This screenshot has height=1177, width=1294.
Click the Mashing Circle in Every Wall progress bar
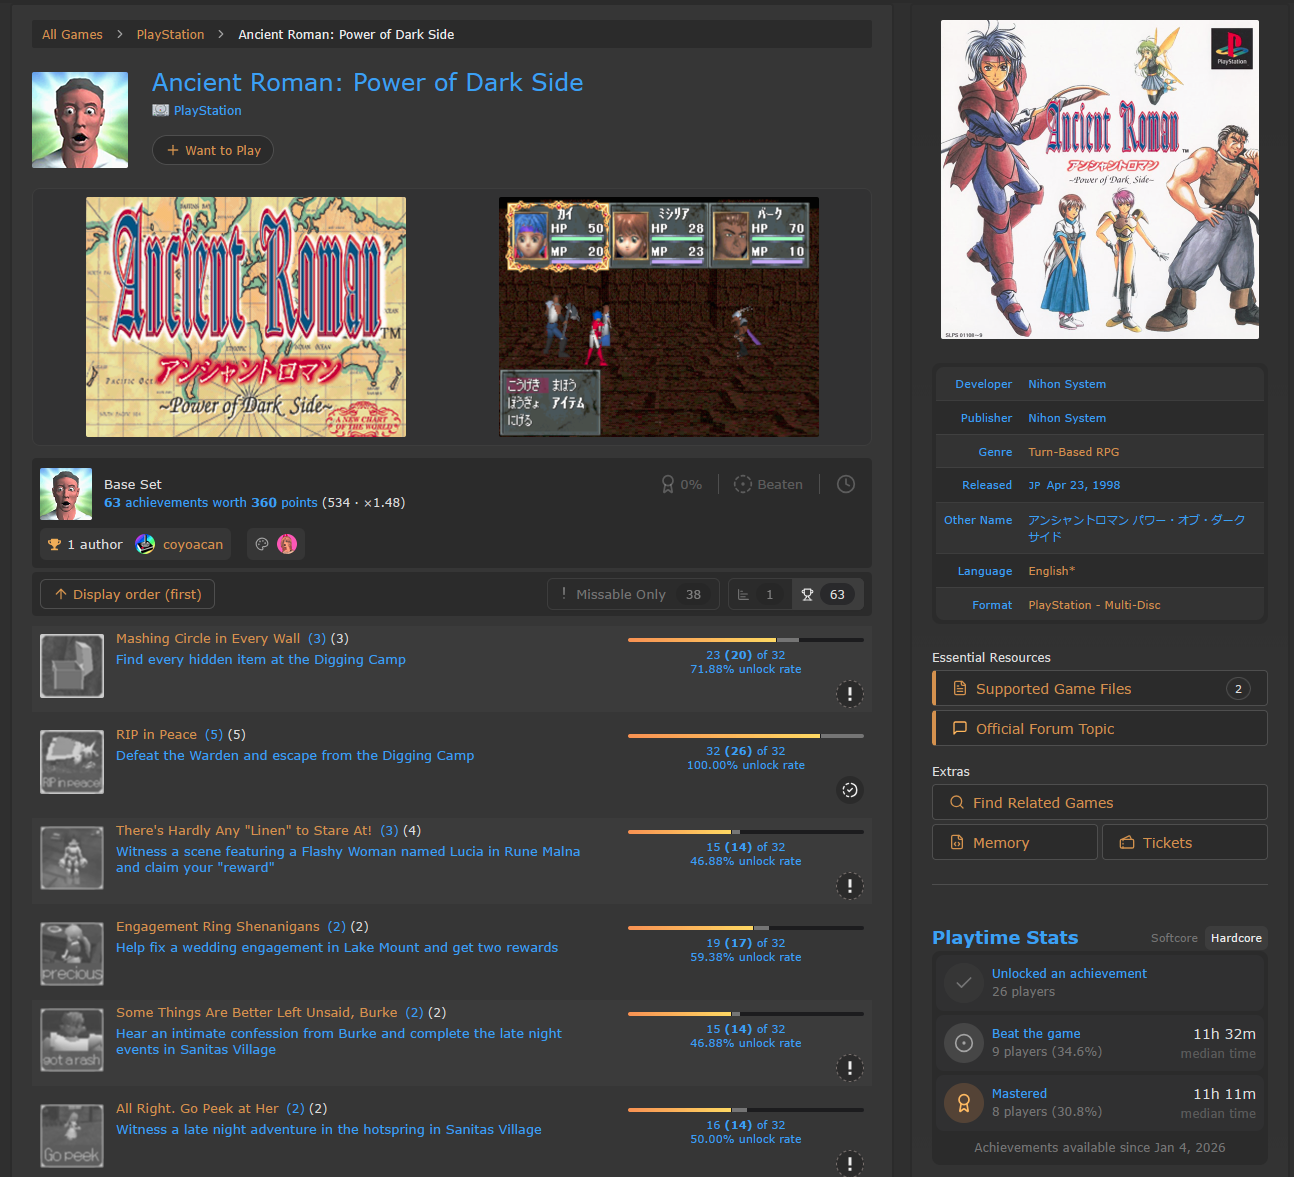[746, 640]
